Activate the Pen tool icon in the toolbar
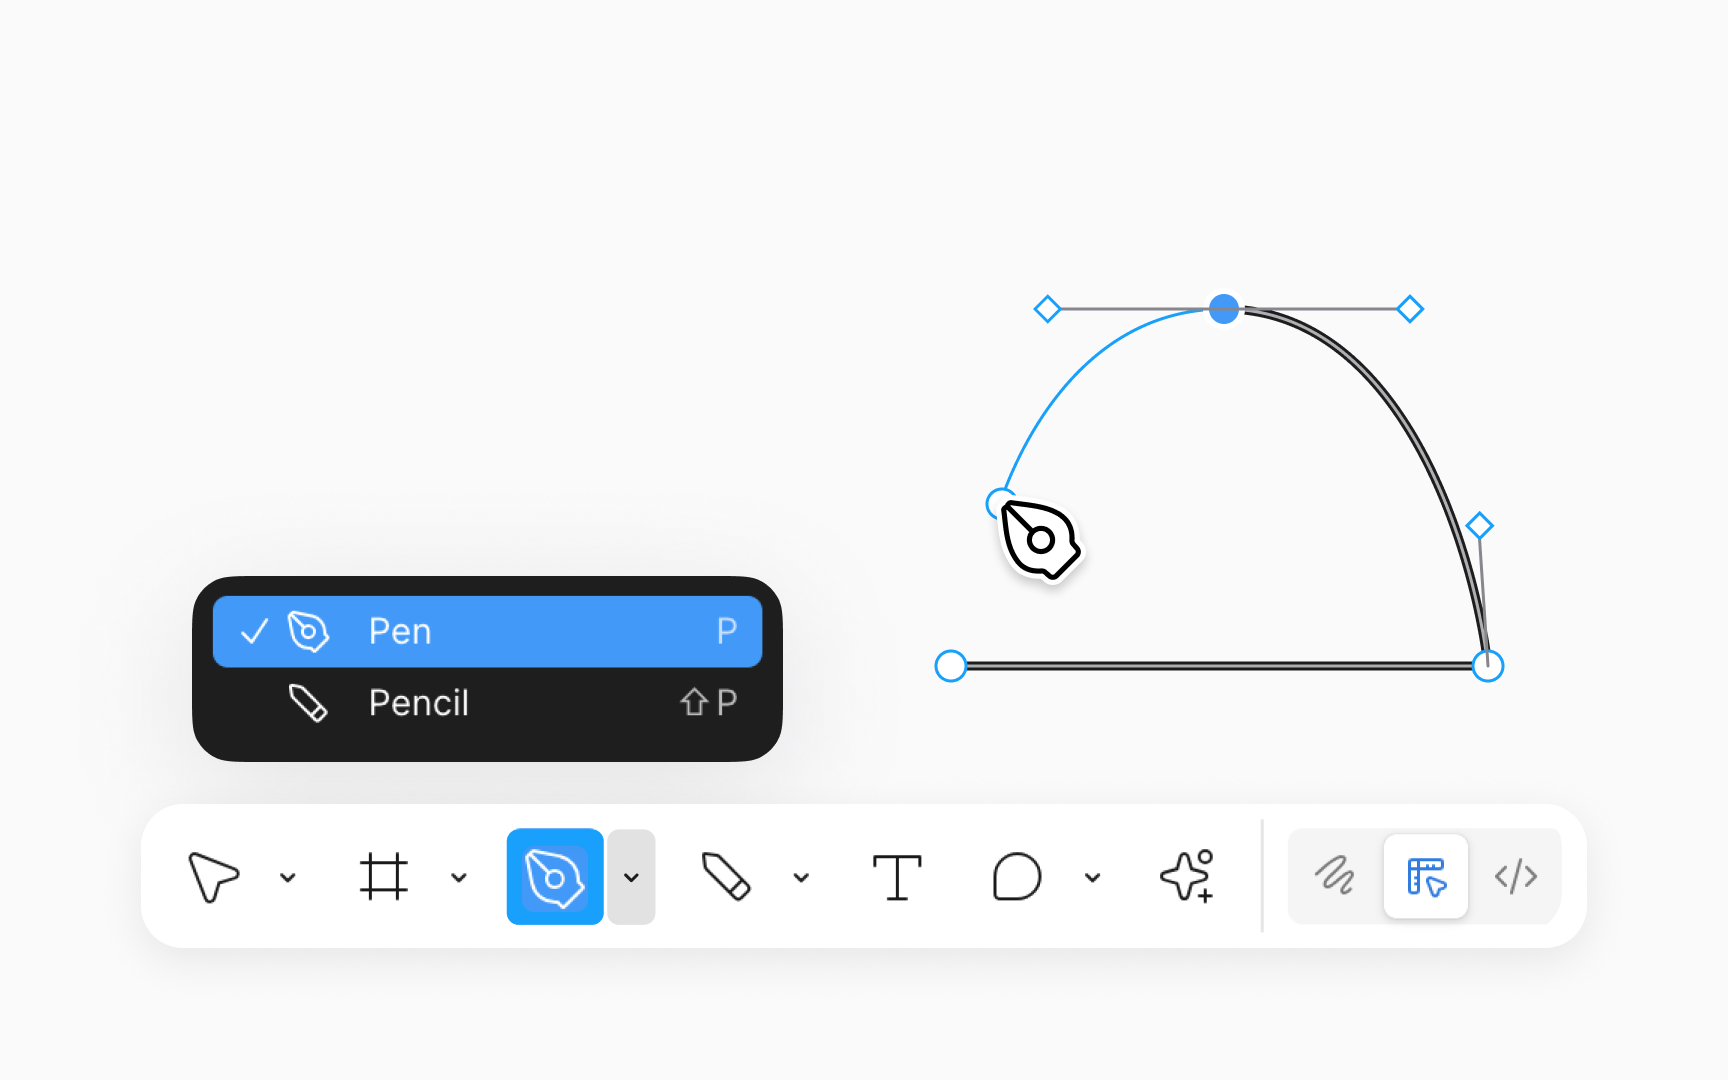Screen dimensions: 1728x1080 (555, 877)
